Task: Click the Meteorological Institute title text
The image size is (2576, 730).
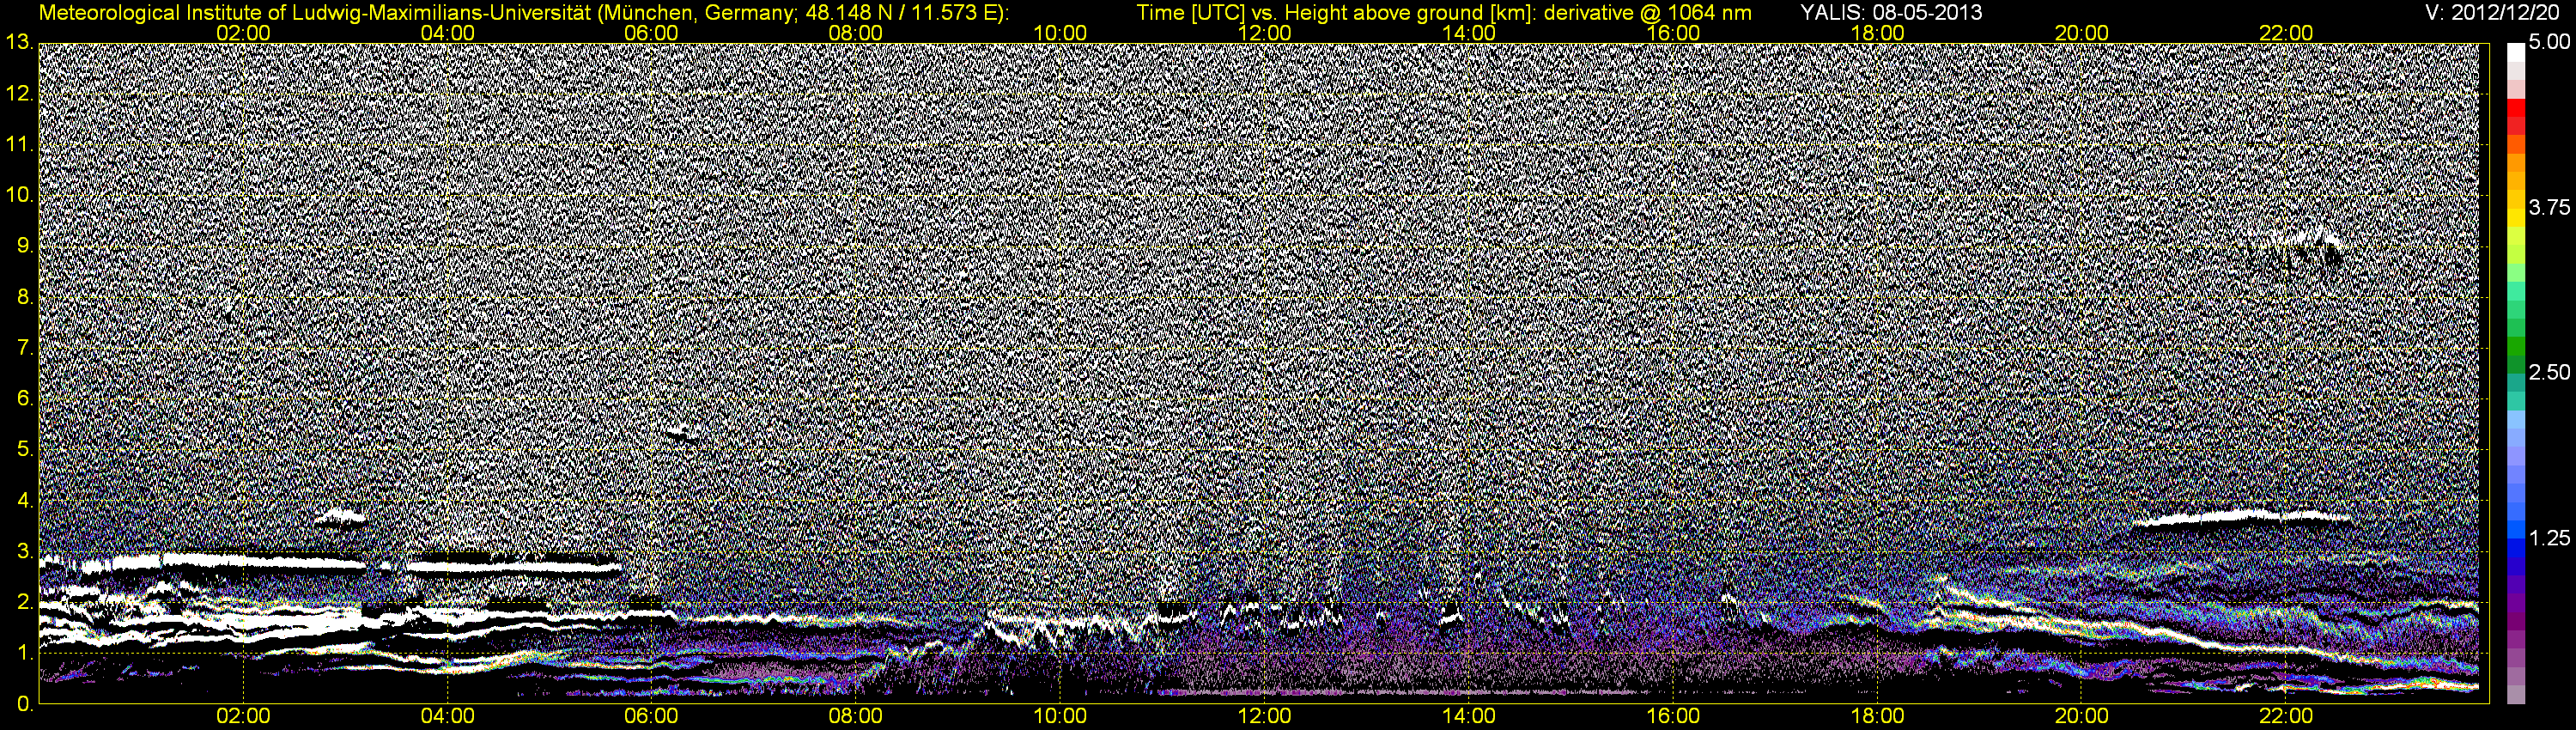Action: click(x=524, y=13)
